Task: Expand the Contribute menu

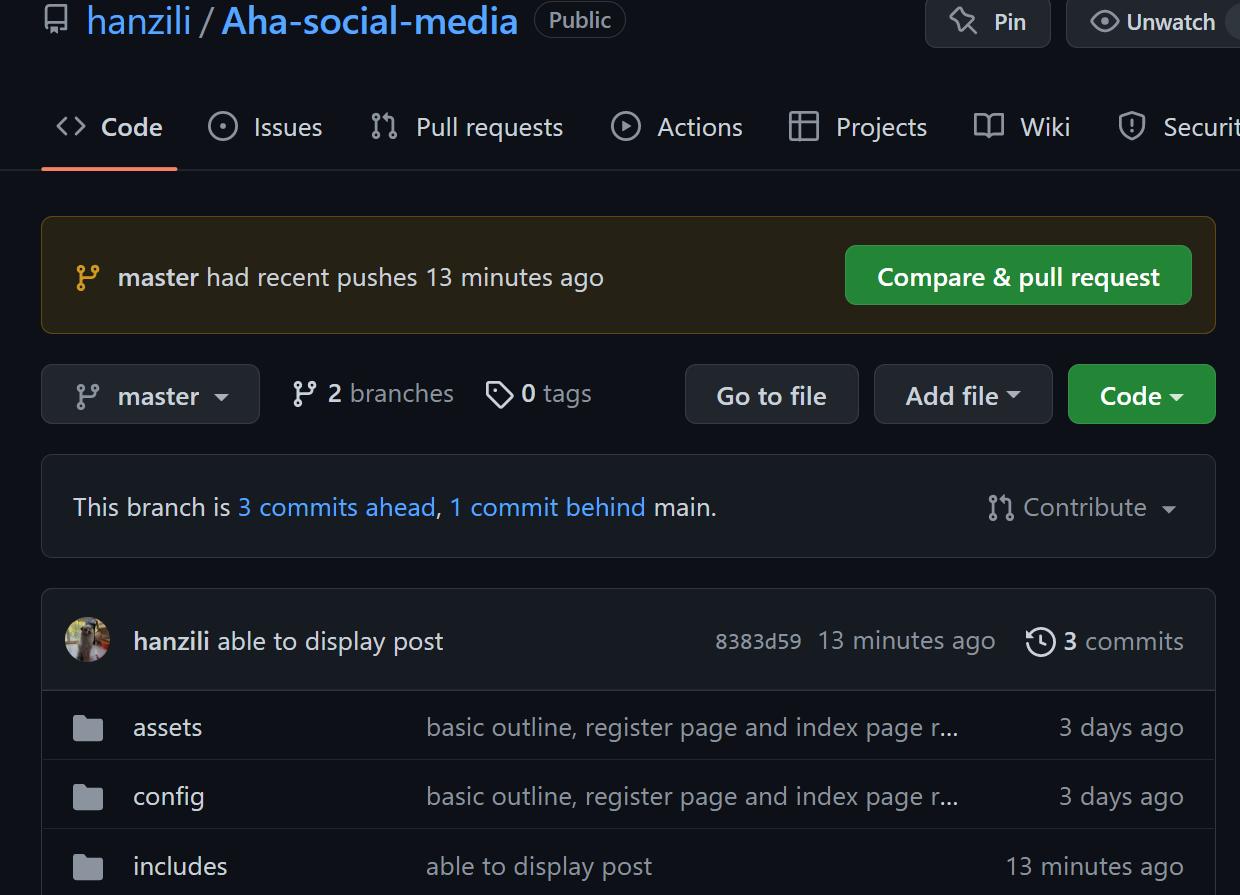Action: coord(1082,507)
